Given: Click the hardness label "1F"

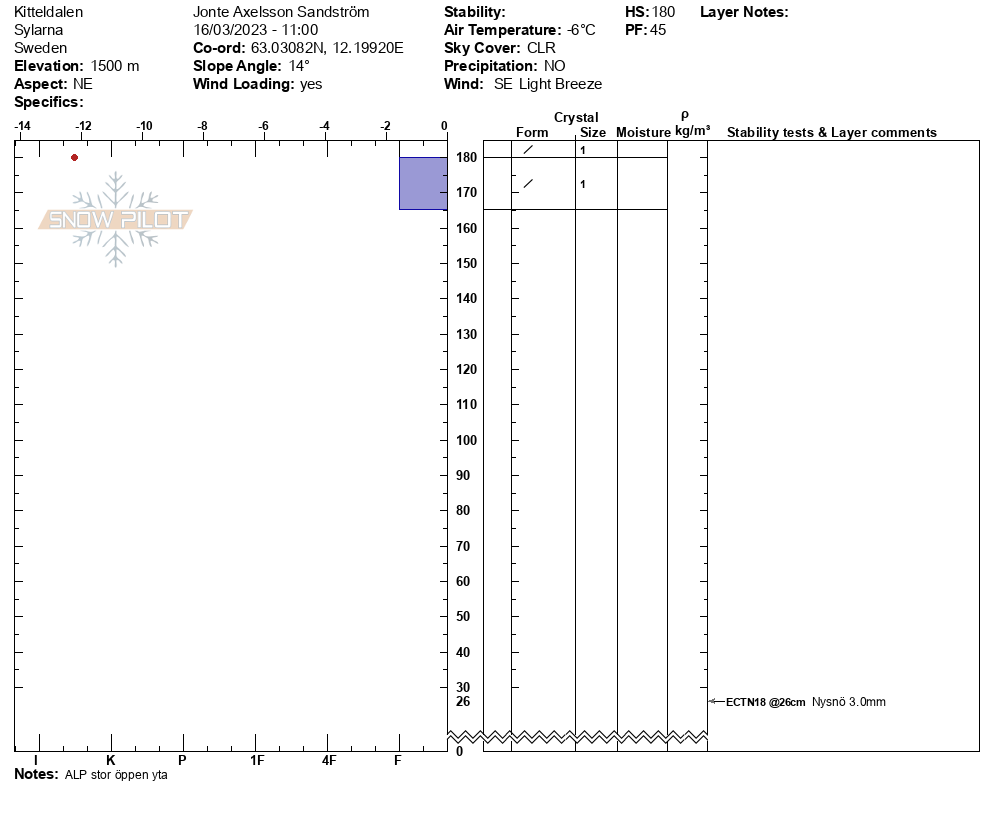Looking at the screenshot, I should click(x=257, y=760).
